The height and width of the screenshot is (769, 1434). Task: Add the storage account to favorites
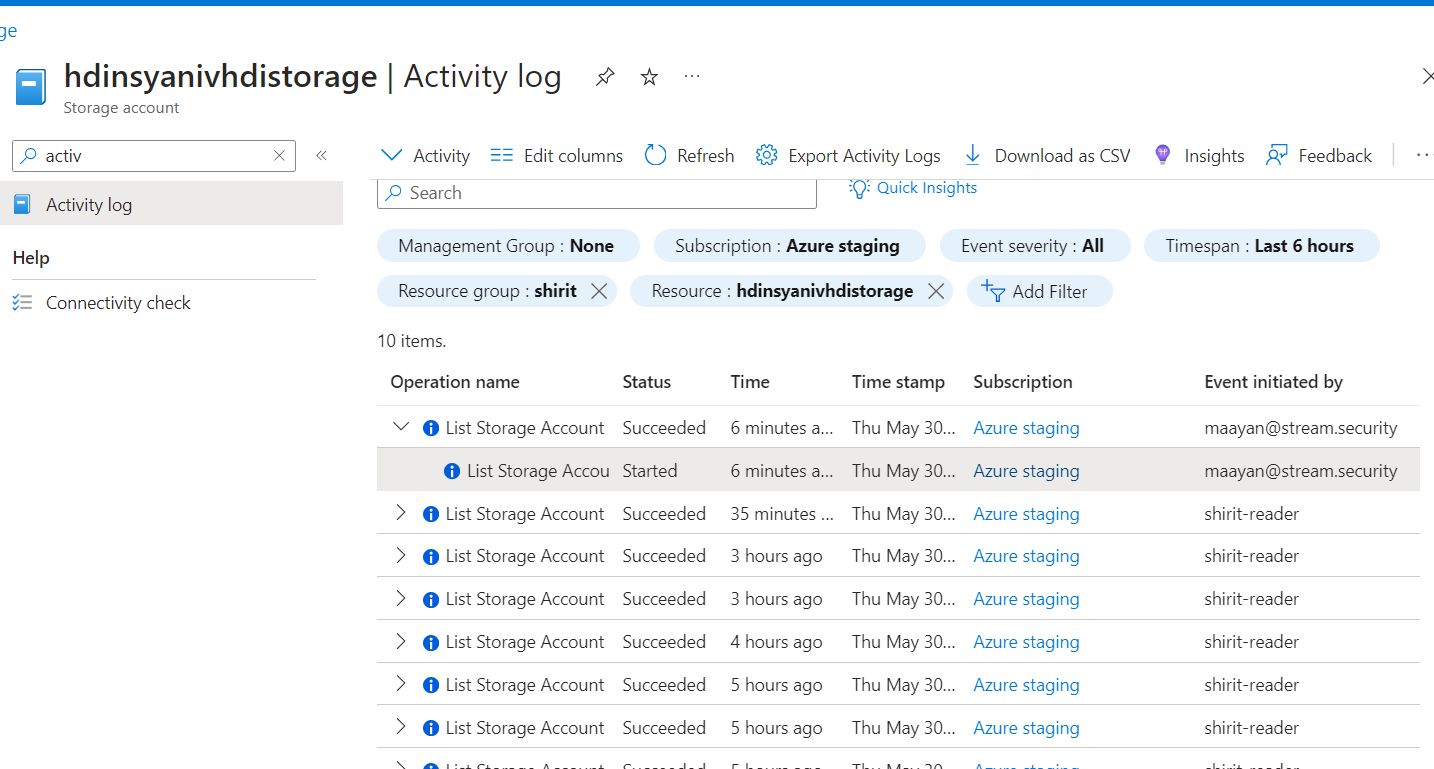pyautogui.click(x=649, y=77)
